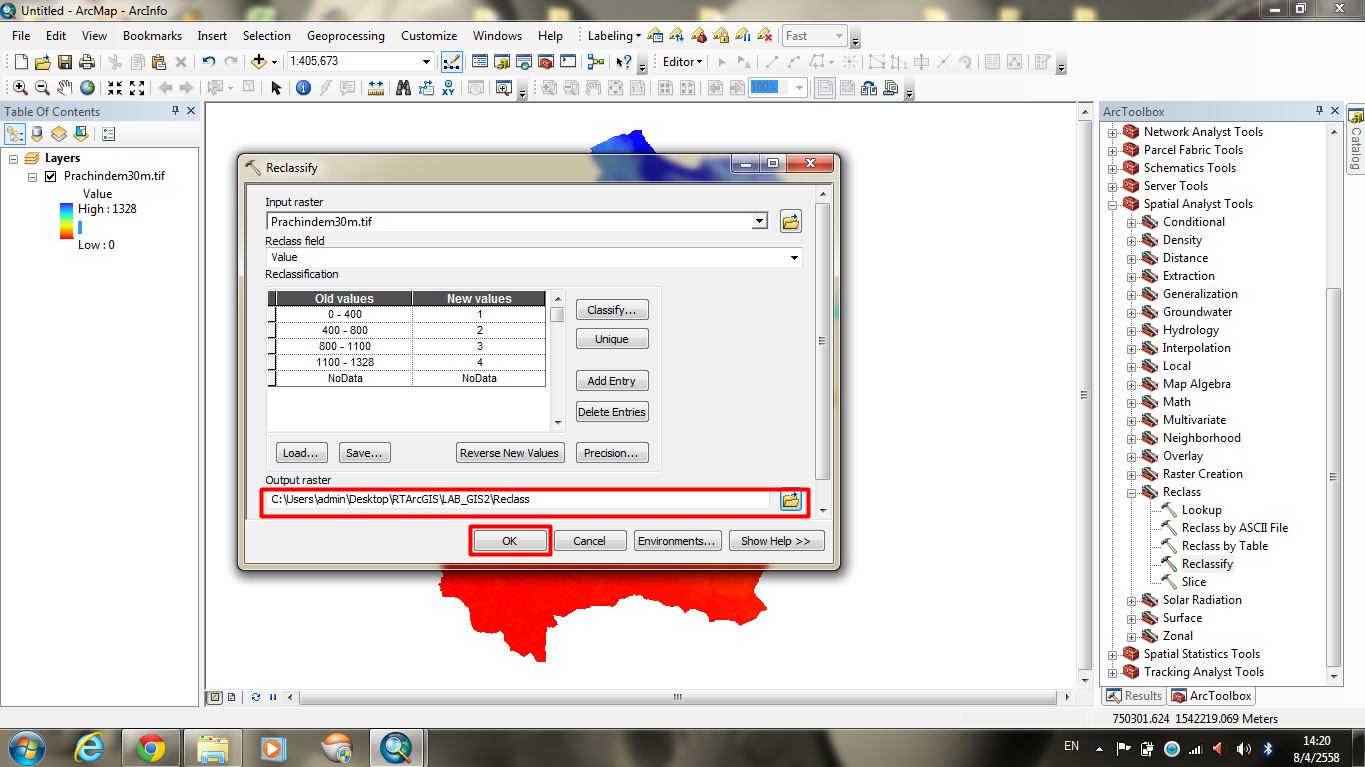Screen dimensions: 1365x767
Task: Click the Go To XY icon
Action: (448, 88)
